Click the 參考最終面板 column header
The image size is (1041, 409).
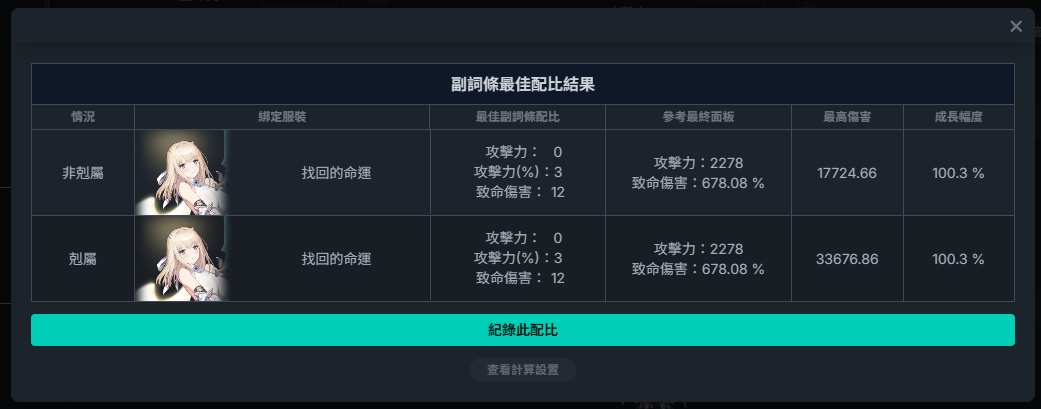[698, 117]
